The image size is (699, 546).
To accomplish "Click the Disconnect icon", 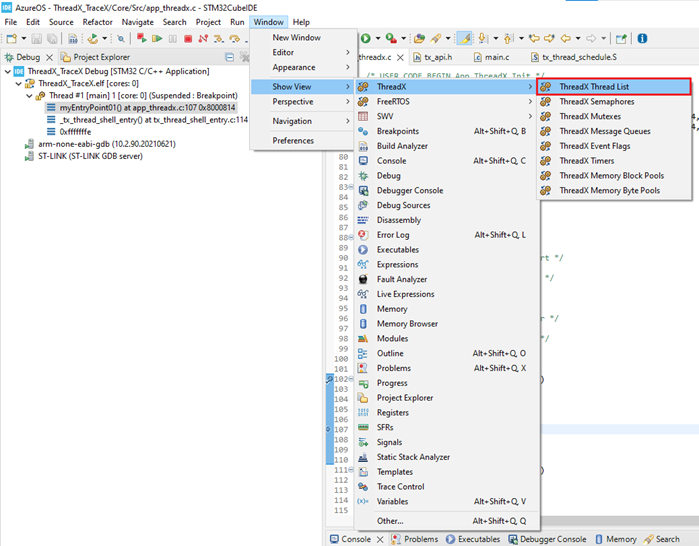I will pos(203,39).
